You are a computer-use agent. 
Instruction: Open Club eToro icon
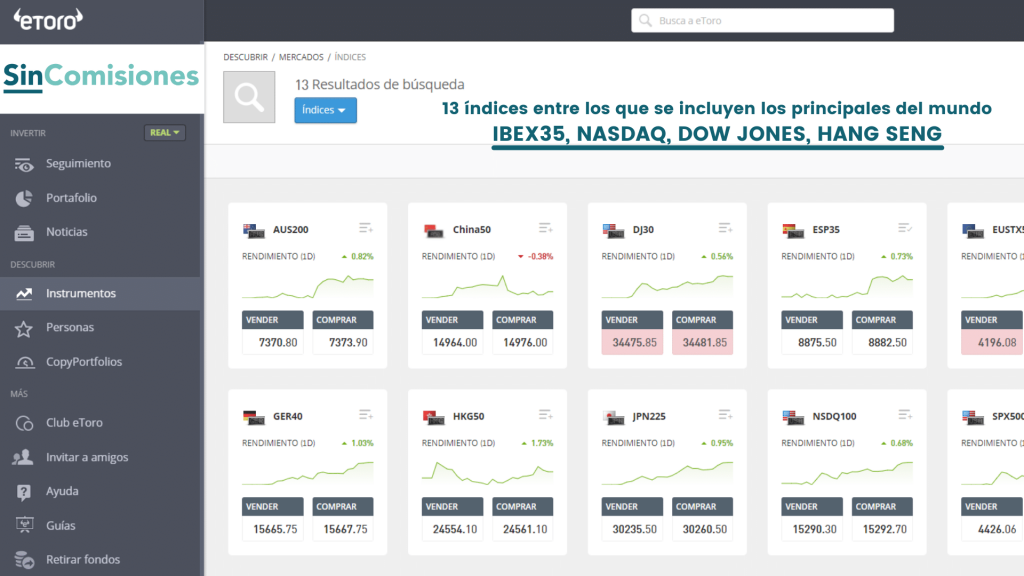(x=24, y=423)
